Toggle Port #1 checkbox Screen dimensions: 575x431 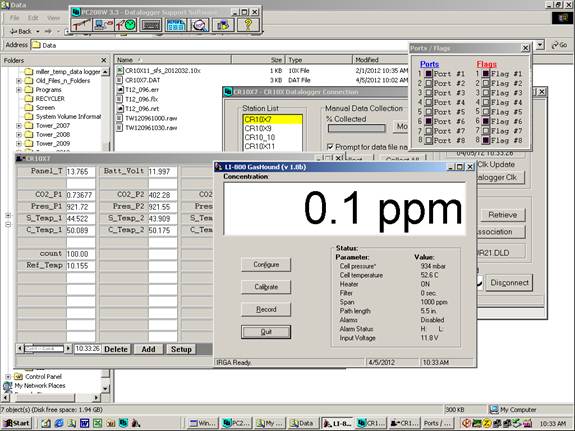point(428,74)
